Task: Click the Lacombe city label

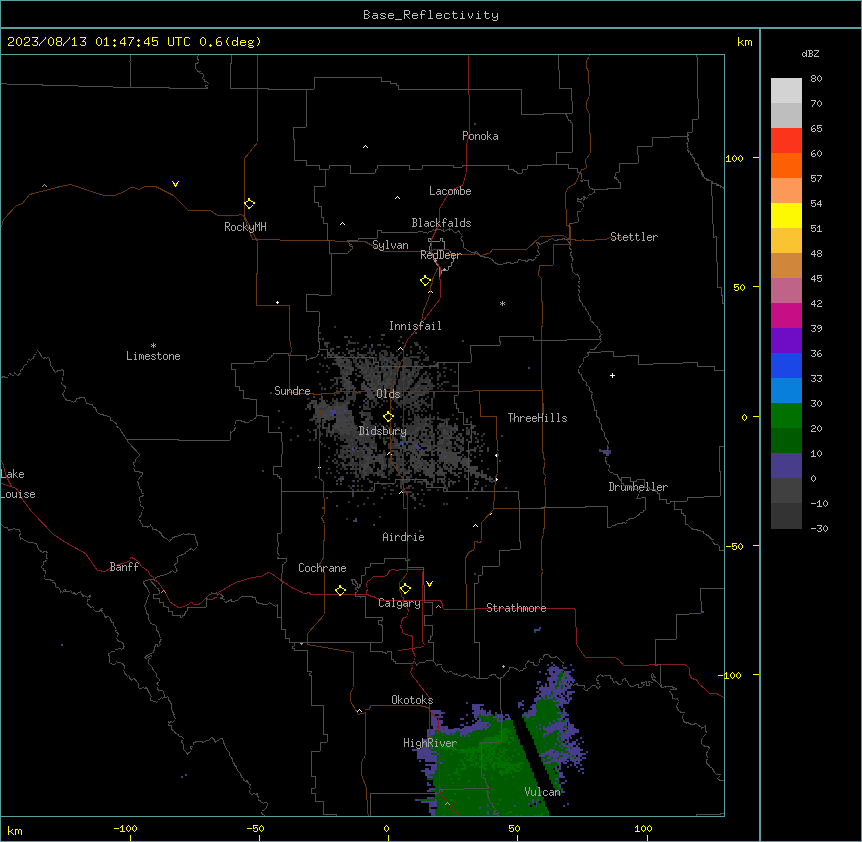Action: (x=450, y=191)
